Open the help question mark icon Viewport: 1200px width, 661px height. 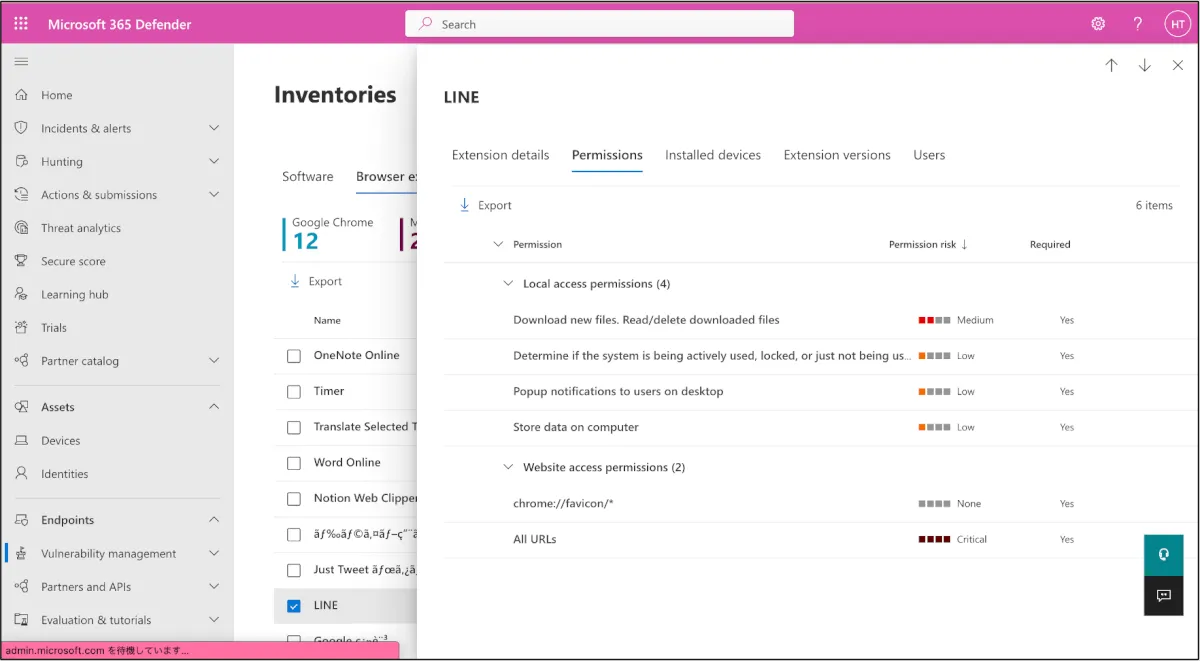[x=1138, y=24]
